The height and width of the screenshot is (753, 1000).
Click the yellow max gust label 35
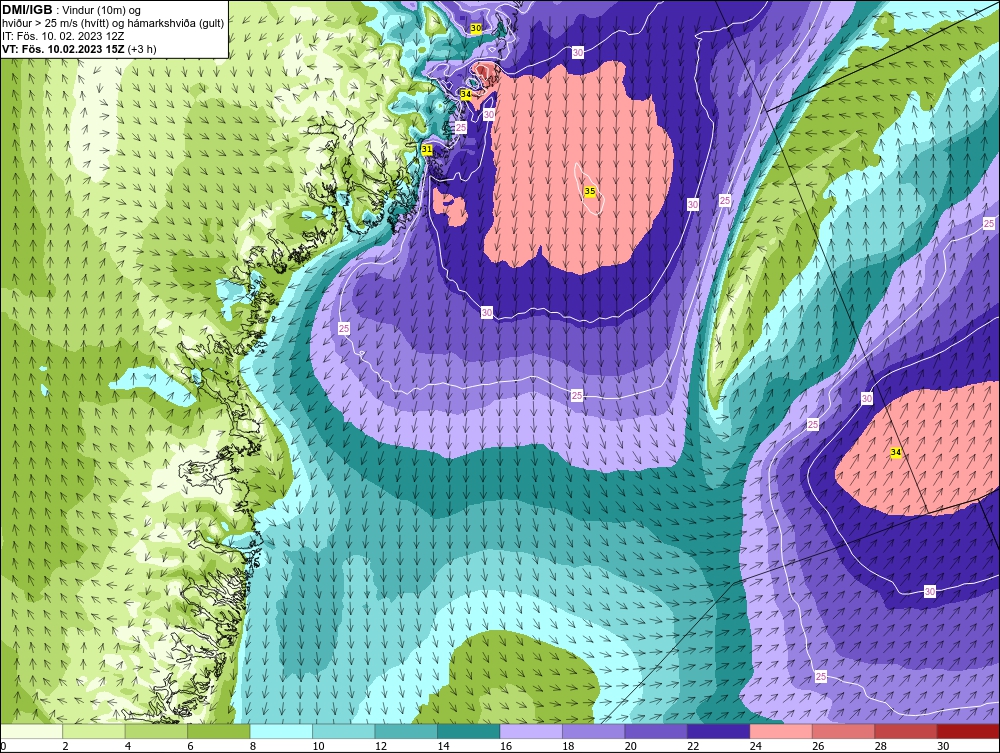(590, 191)
